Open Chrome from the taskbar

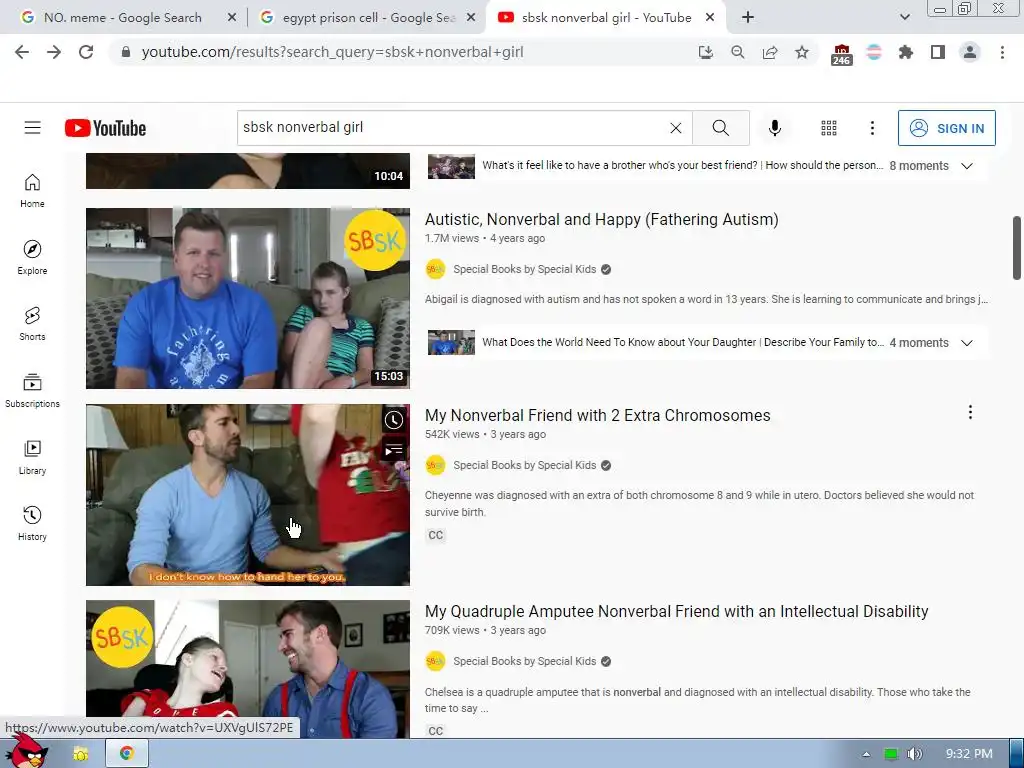click(127, 754)
